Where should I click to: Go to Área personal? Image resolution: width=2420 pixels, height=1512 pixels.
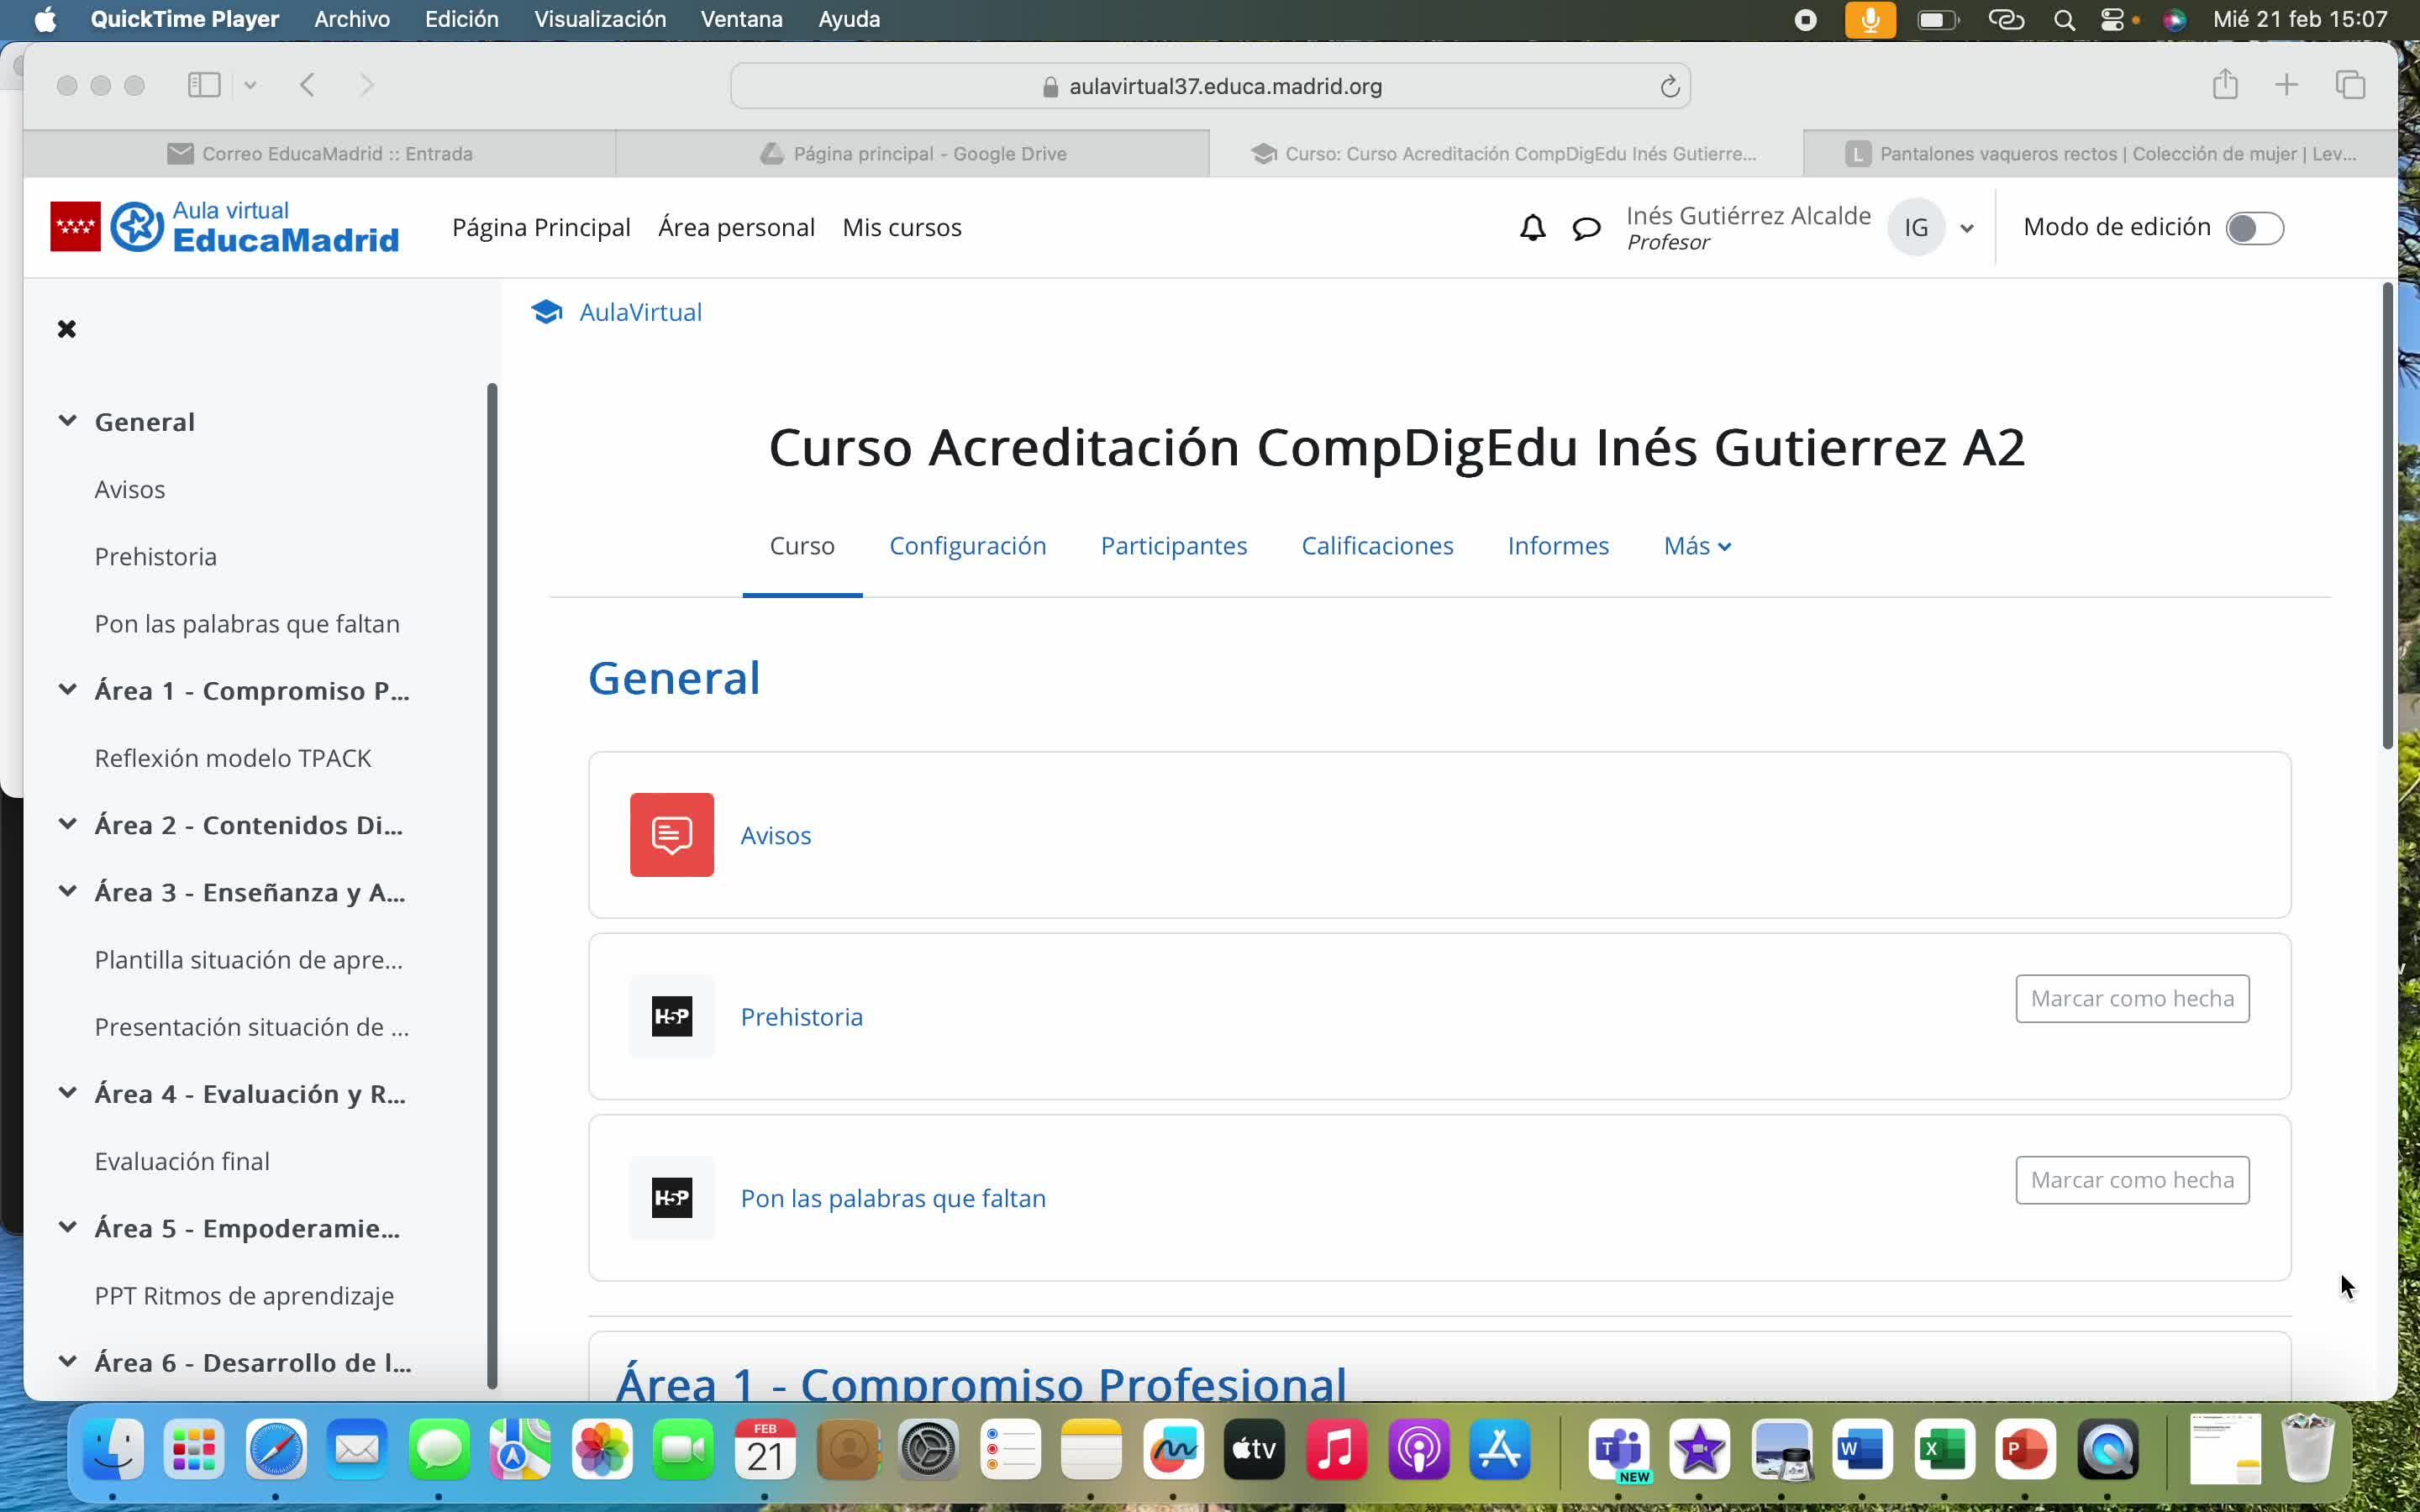pos(736,228)
